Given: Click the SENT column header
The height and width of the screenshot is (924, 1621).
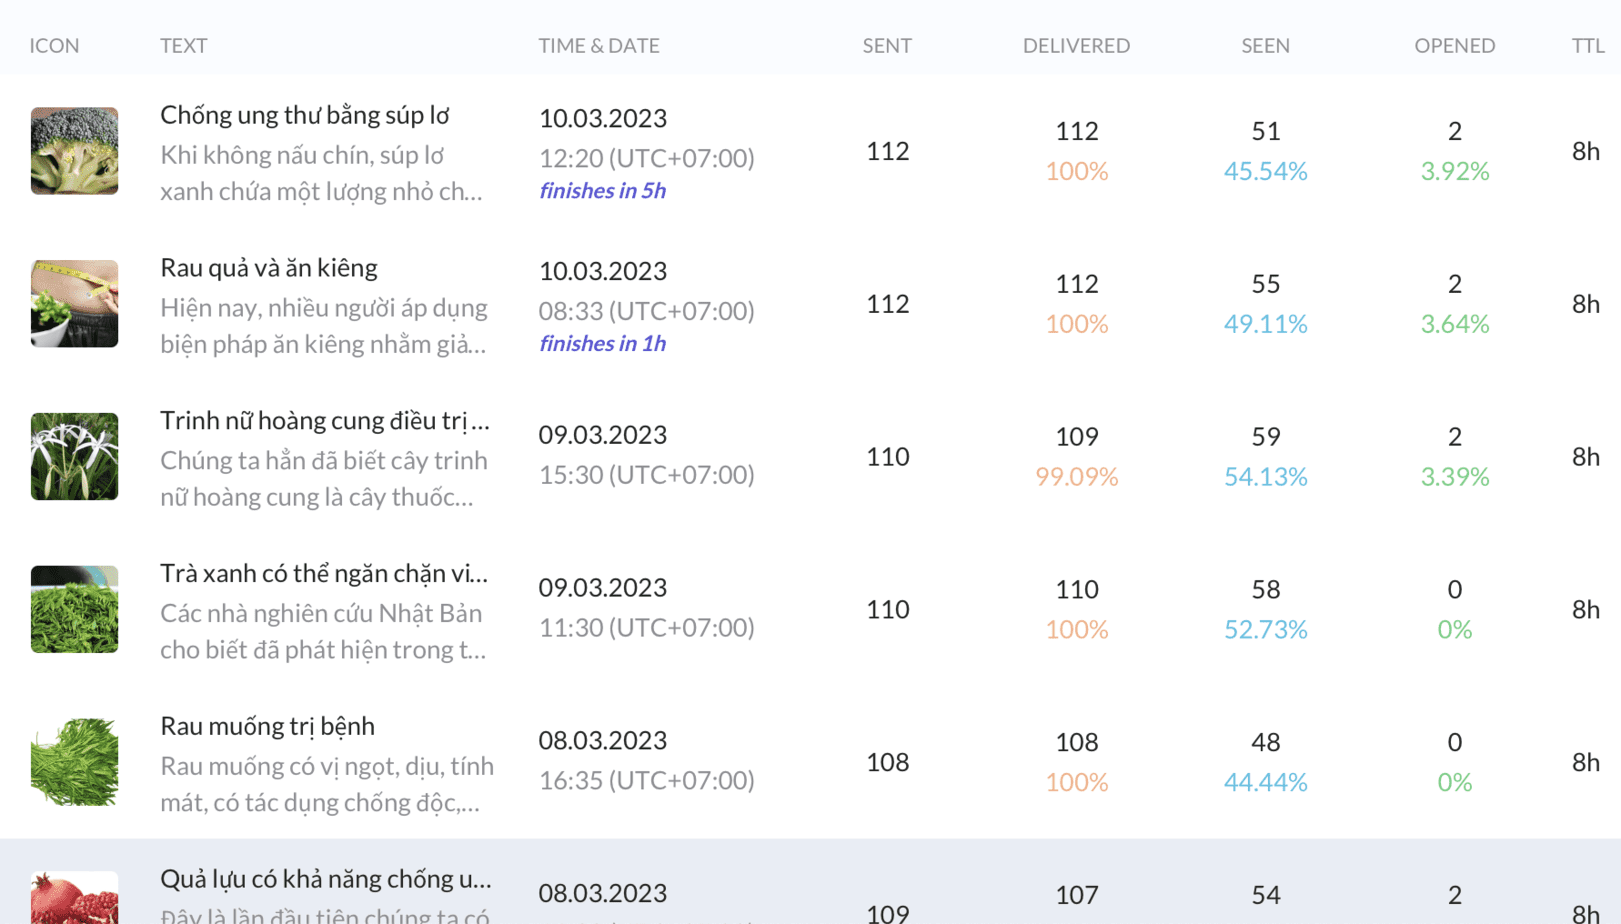Looking at the screenshot, I should pos(886,46).
